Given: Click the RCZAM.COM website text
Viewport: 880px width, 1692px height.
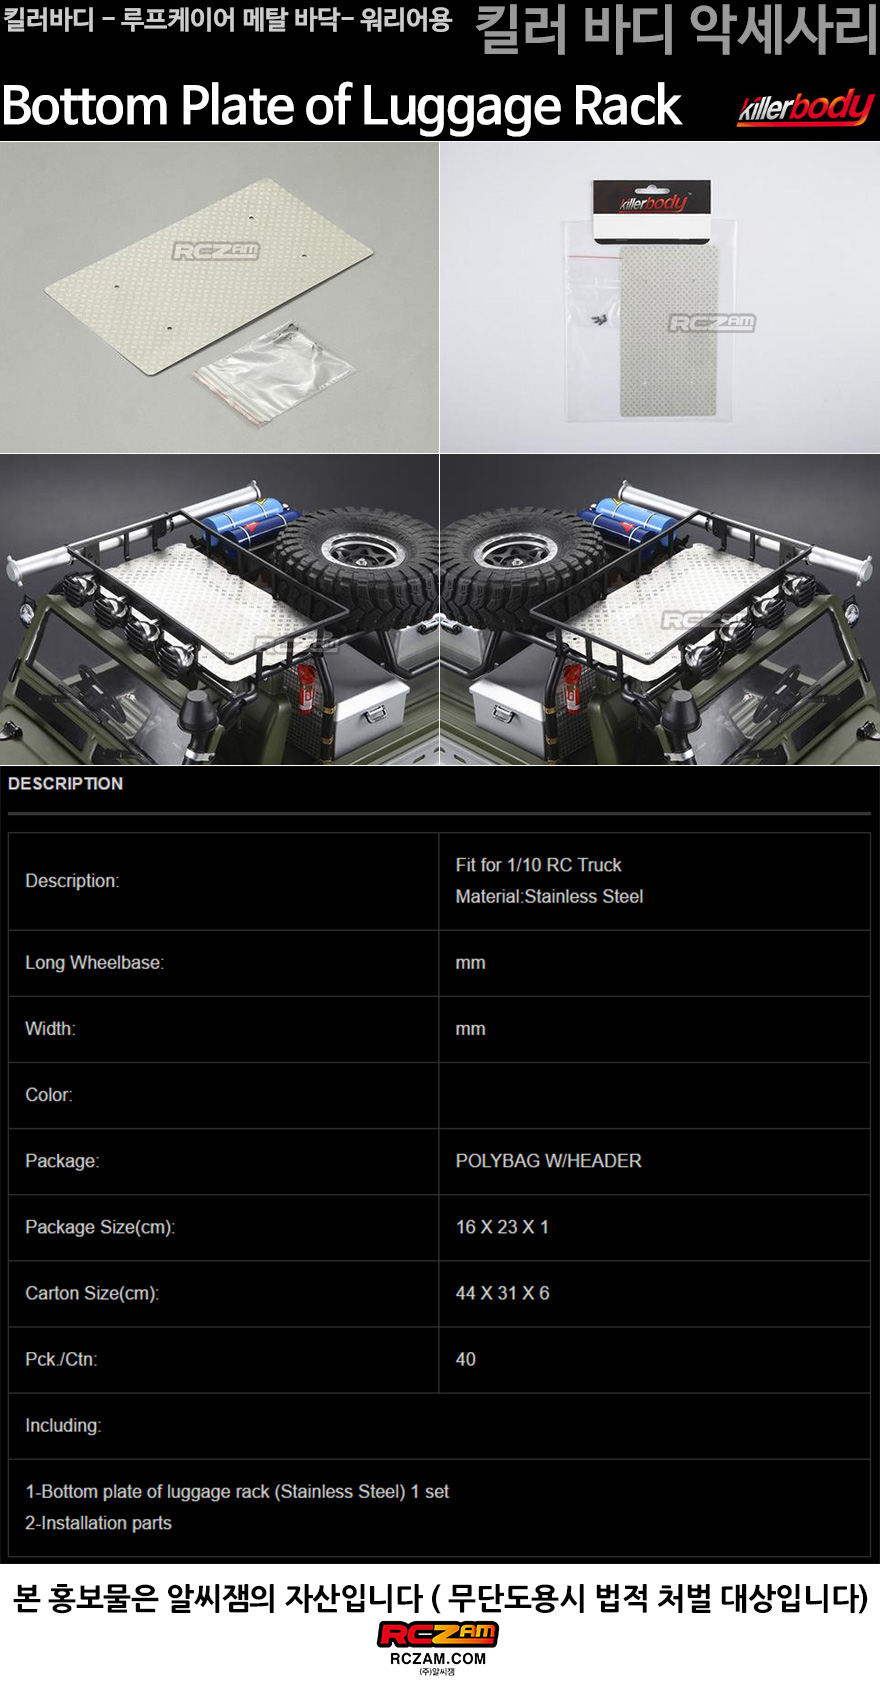Looking at the screenshot, I should tap(438, 1658).
